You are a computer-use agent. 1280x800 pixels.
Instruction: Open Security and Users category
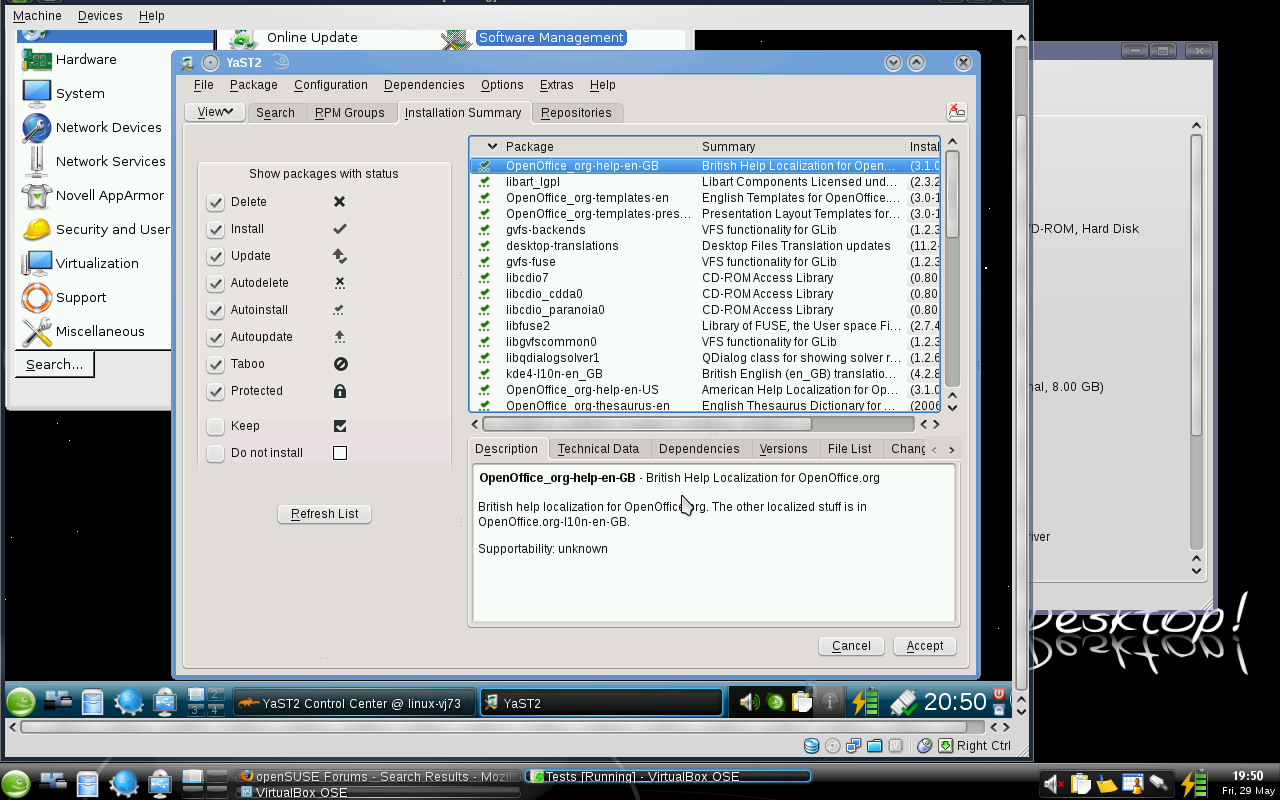click(x=96, y=230)
